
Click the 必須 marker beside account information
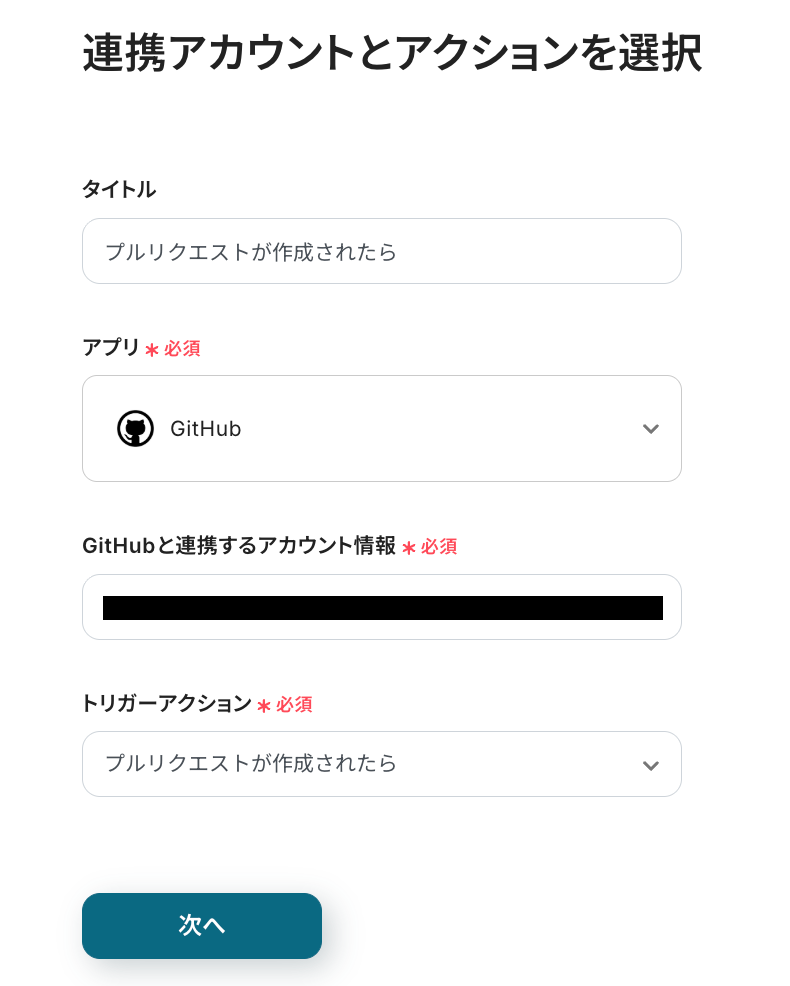[439, 547]
